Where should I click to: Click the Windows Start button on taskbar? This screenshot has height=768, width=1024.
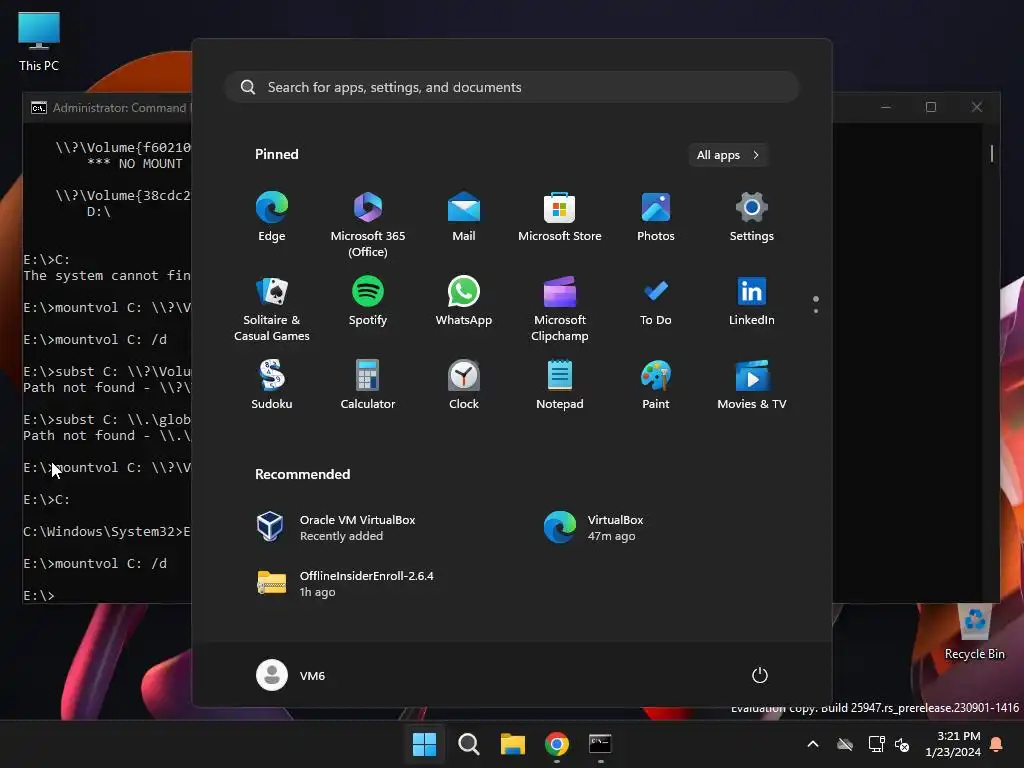pyautogui.click(x=424, y=744)
